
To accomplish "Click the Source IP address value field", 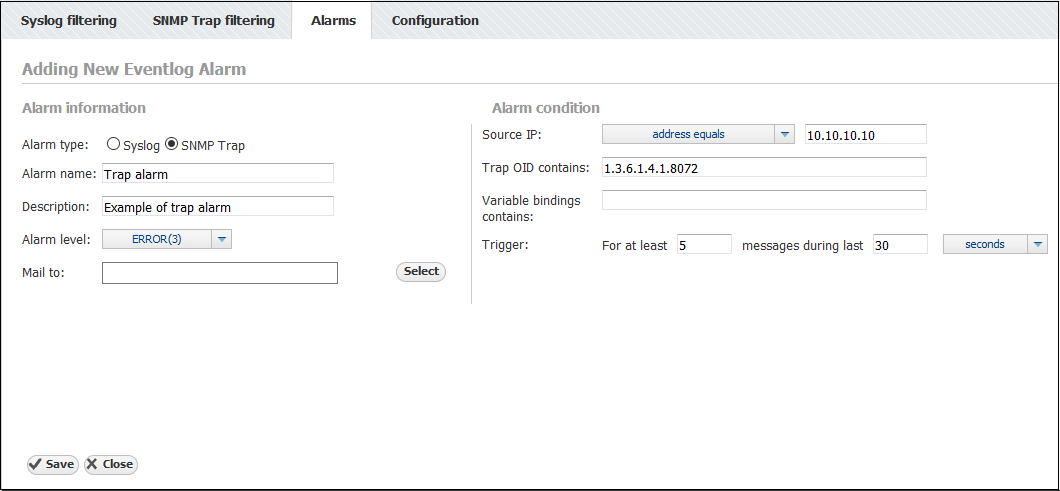I will 865,134.
